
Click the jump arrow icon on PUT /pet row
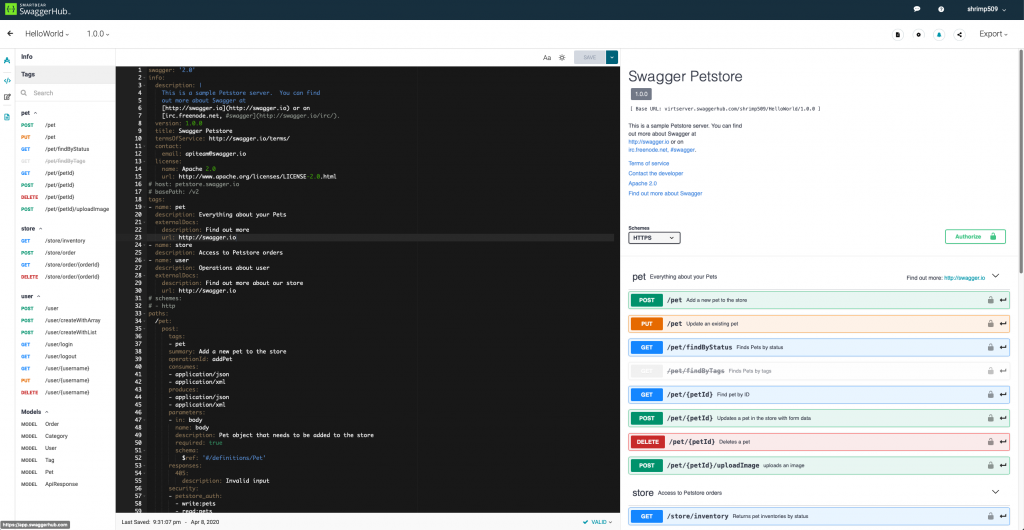pos(1003,324)
